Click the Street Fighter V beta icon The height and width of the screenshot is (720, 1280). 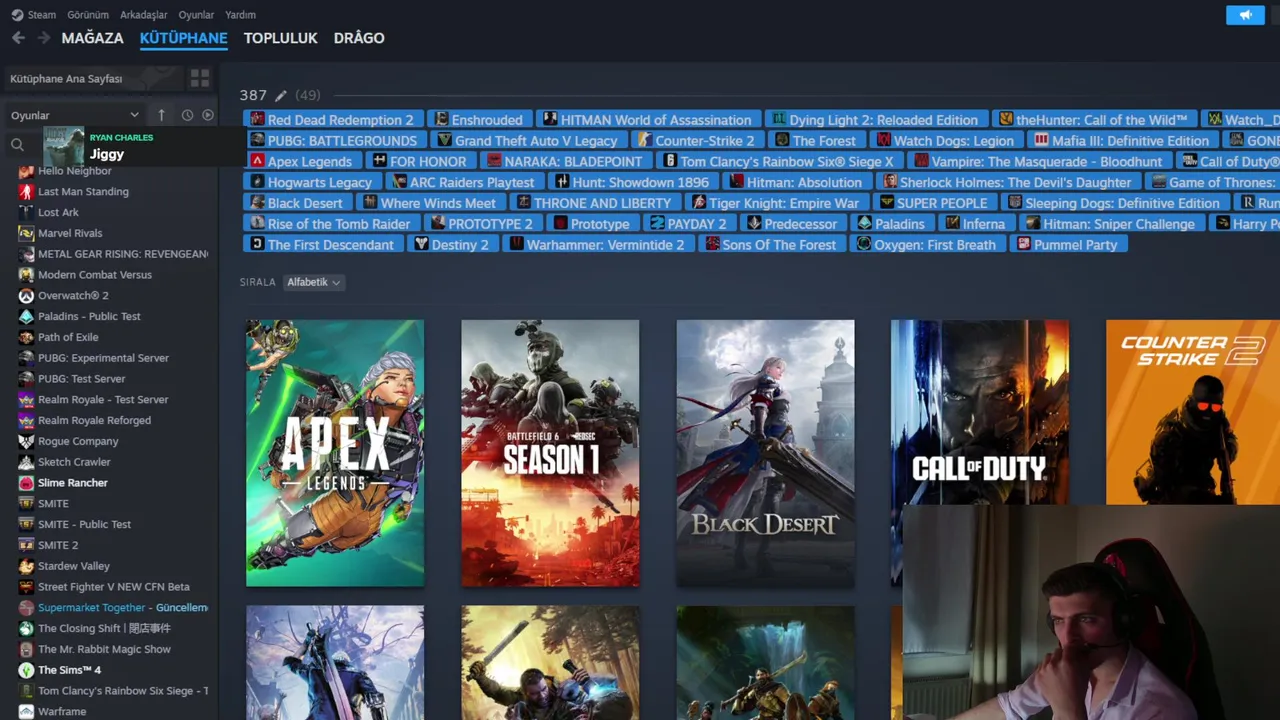tap(26, 587)
